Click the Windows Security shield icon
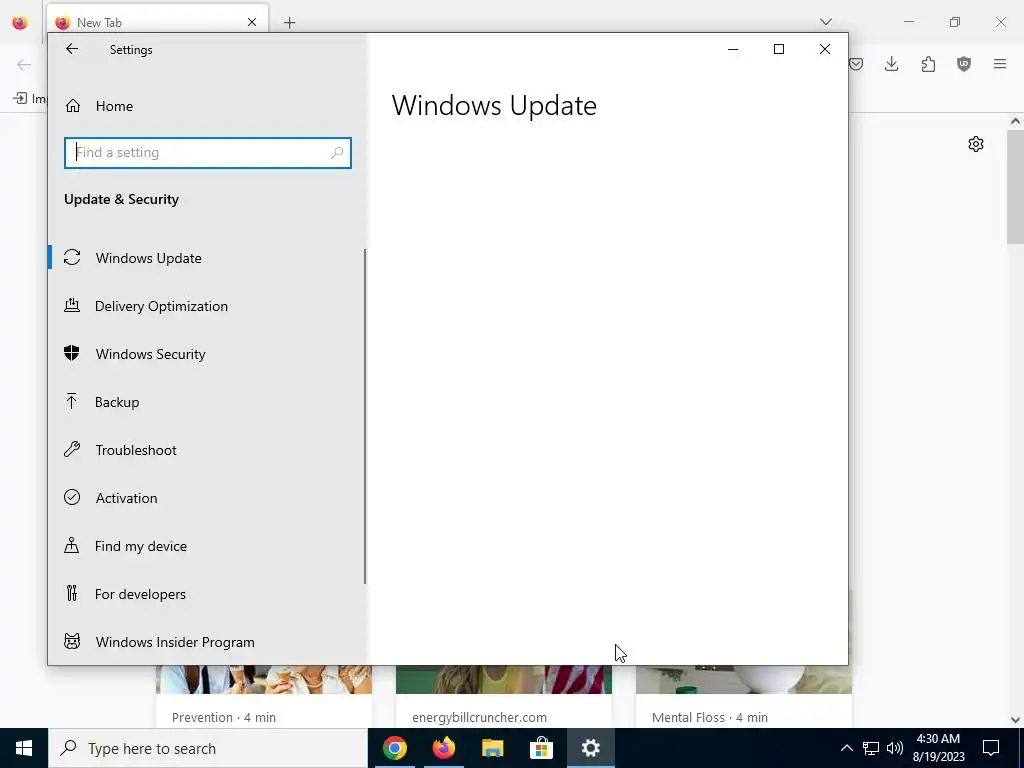This screenshot has width=1024, height=768. coord(72,353)
